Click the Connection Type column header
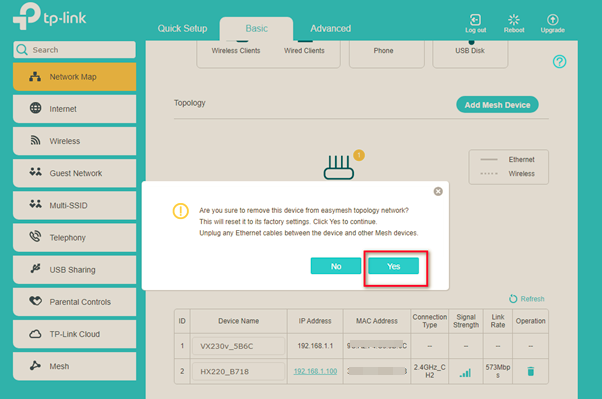602x399 pixels. coord(430,321)
